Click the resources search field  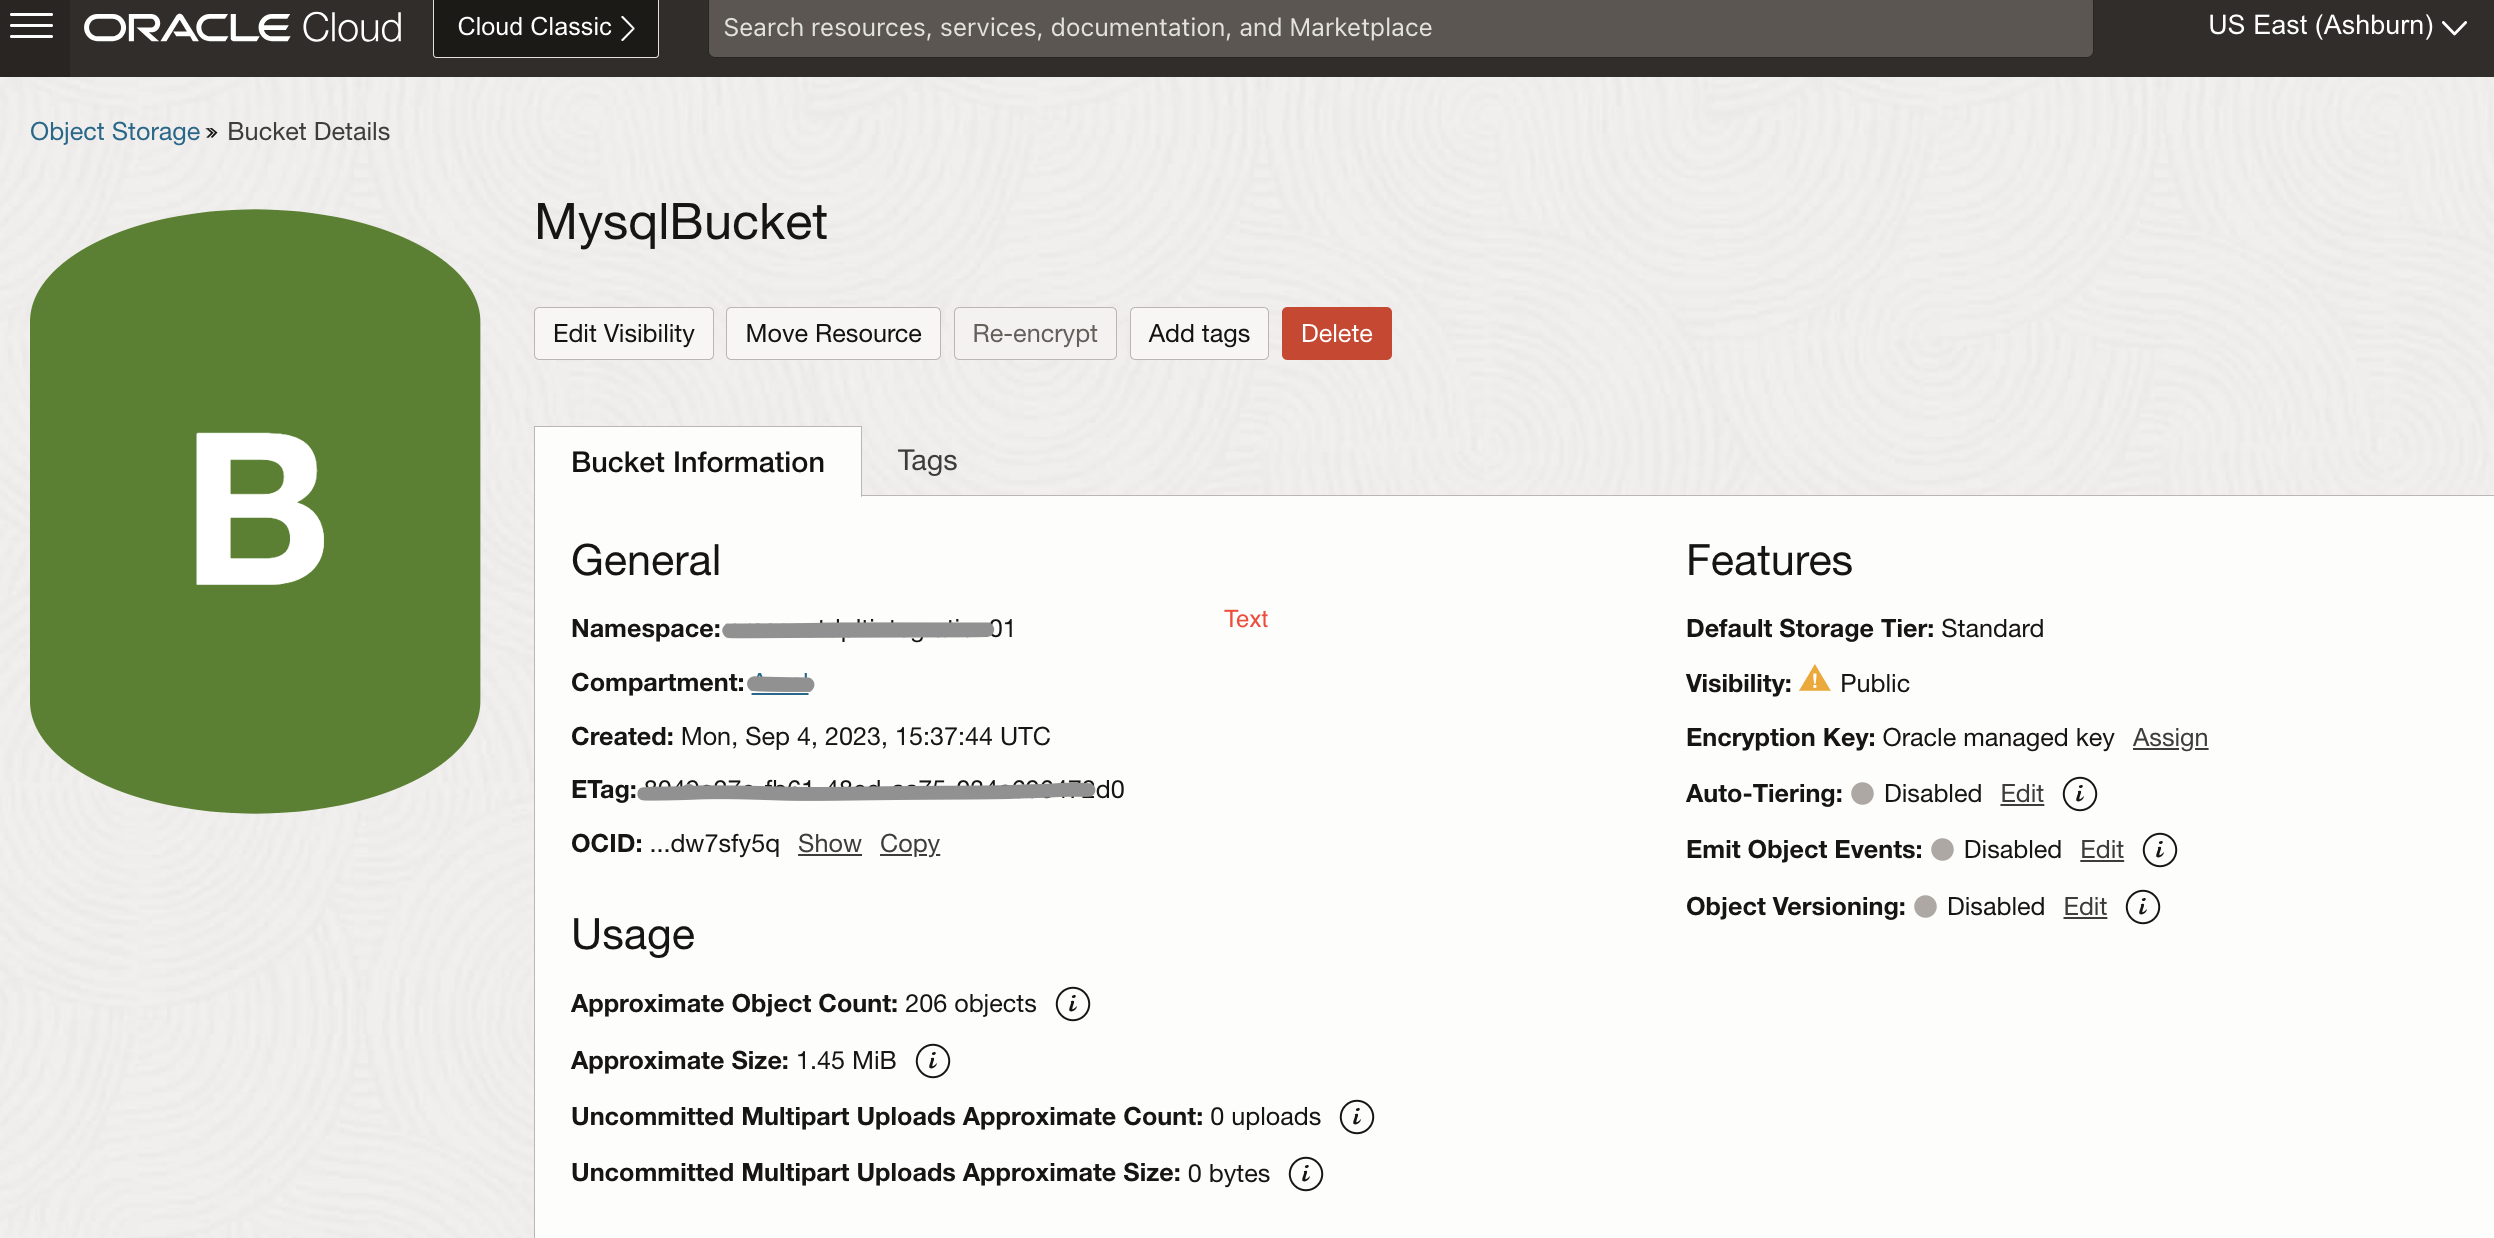pyautogui.click(x=1399, y=27)
